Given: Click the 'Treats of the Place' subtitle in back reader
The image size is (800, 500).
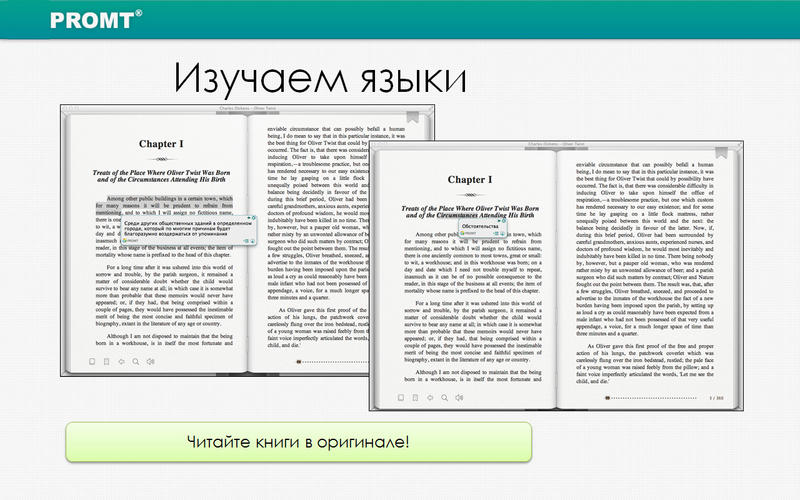Looking at the screenshot, I should (161, 176).
